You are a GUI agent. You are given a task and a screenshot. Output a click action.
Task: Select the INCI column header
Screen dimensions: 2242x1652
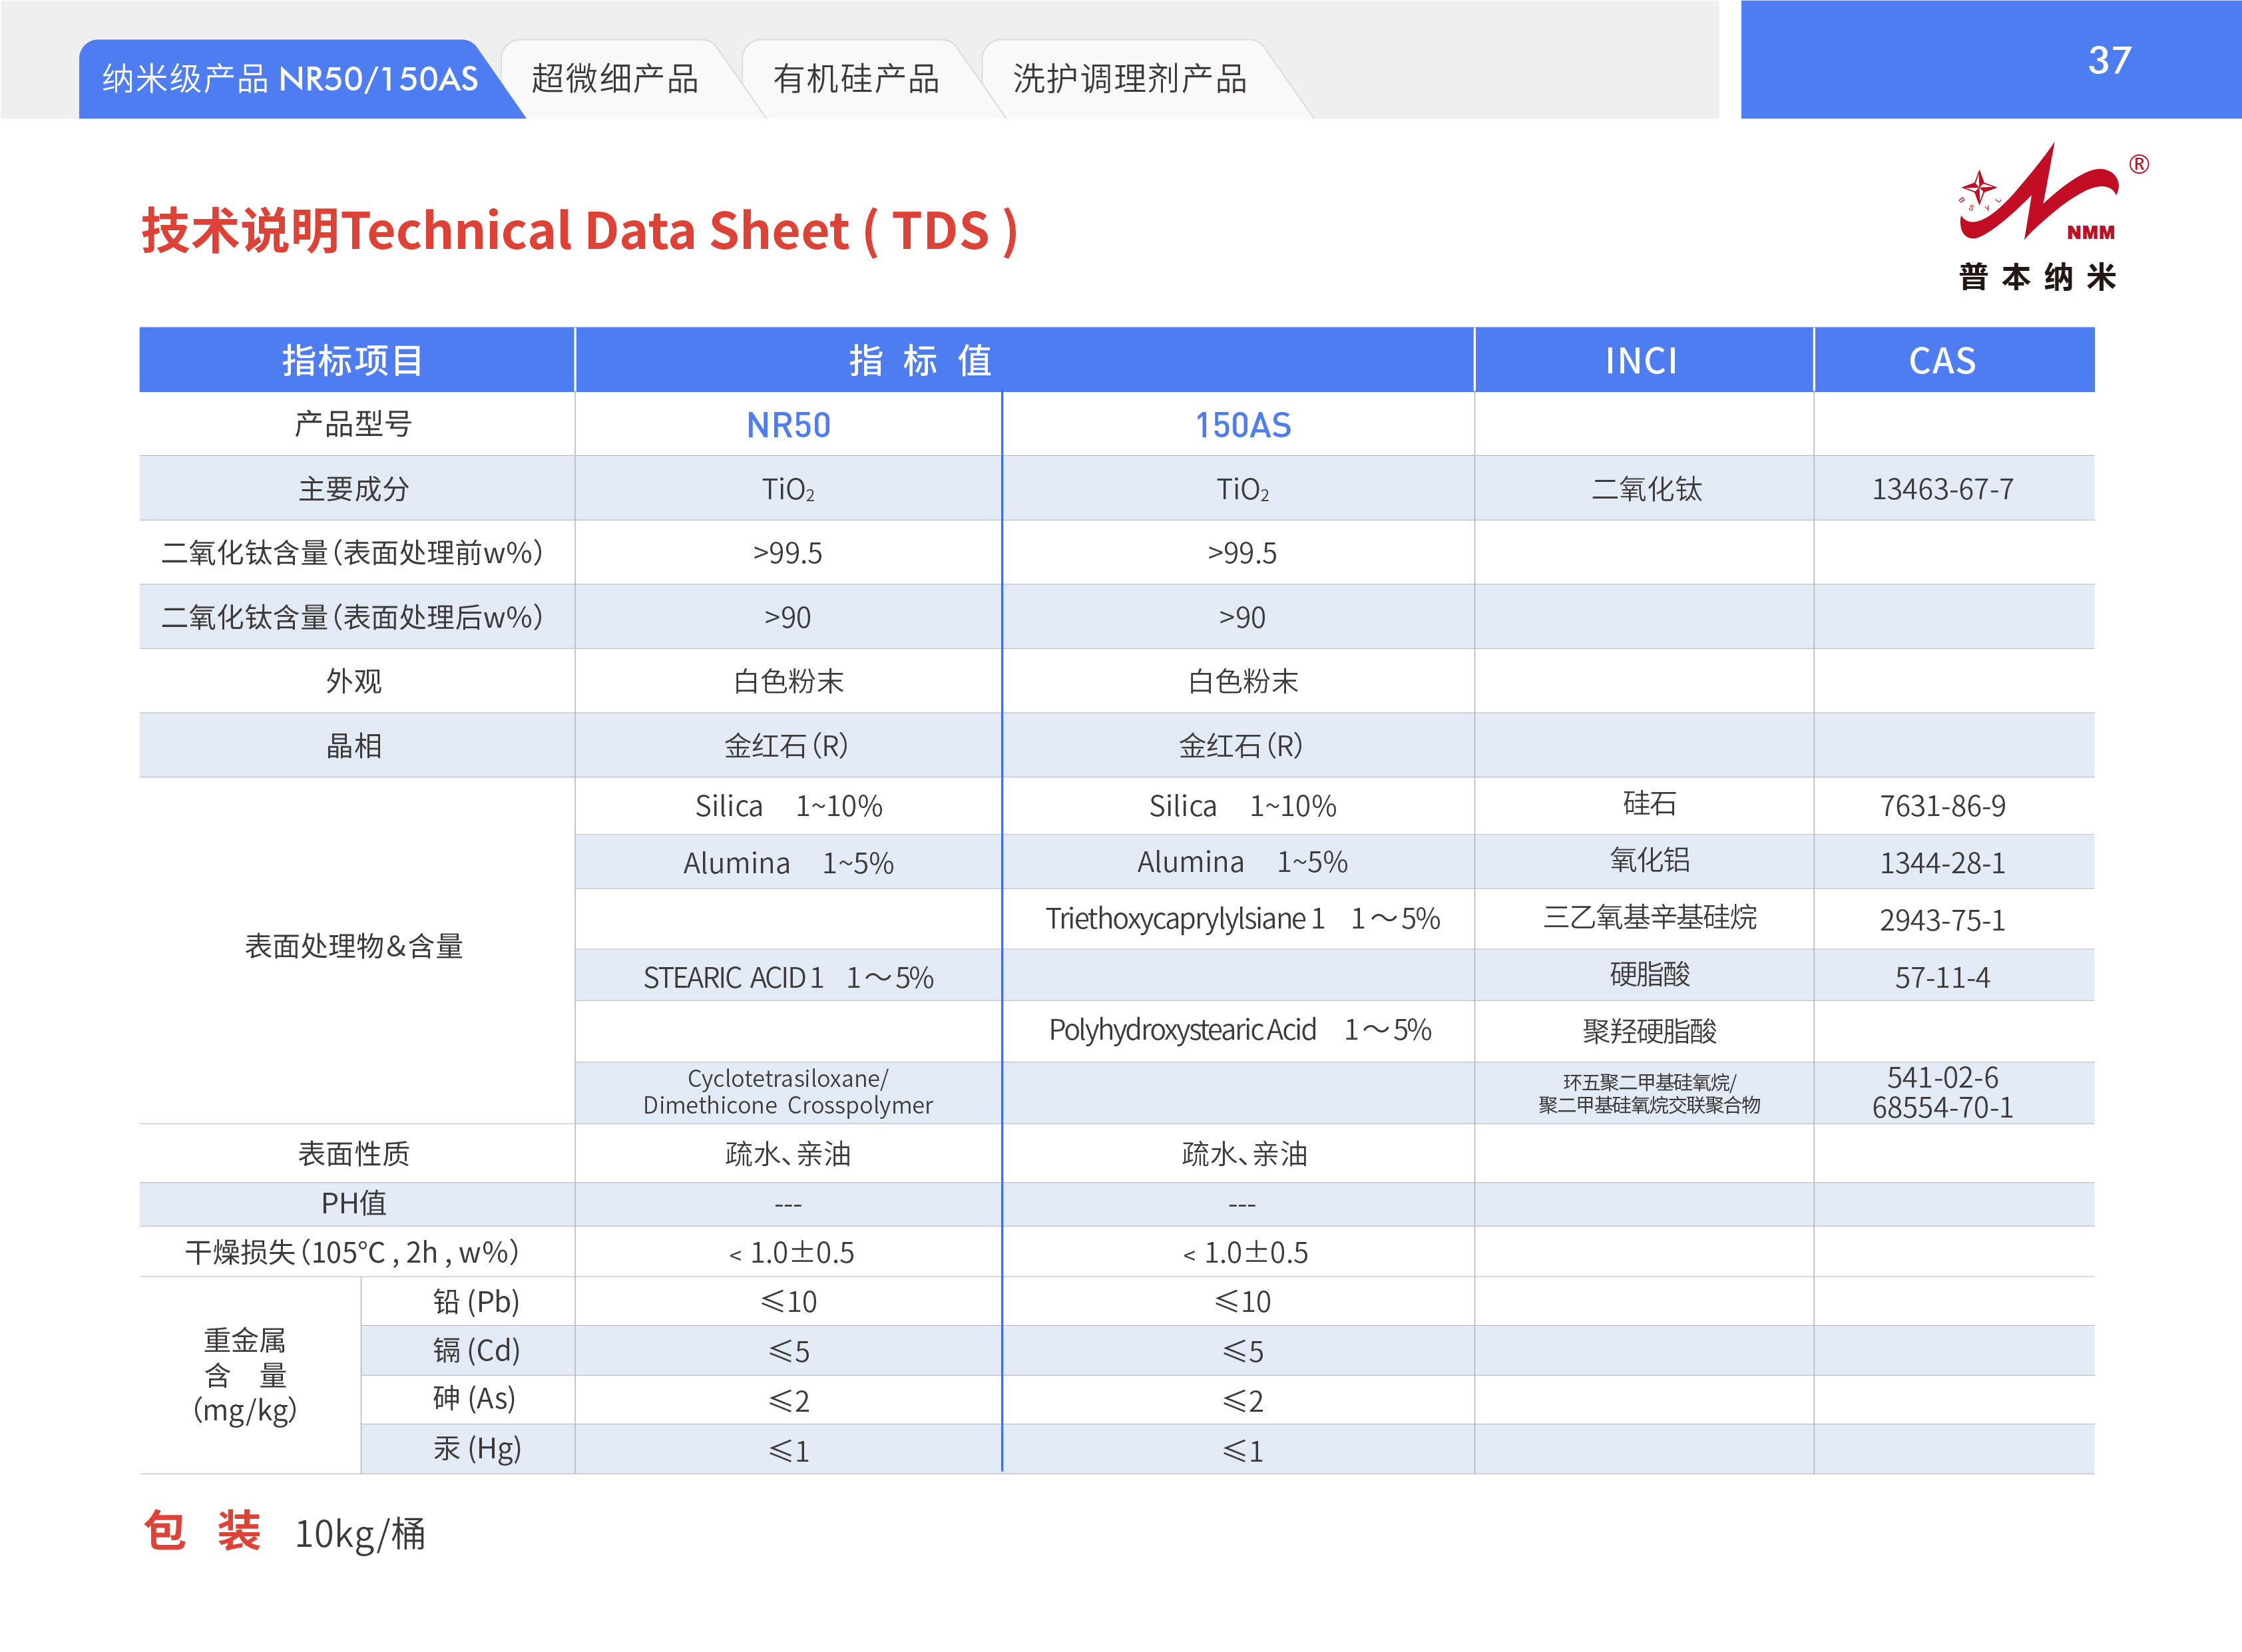[1641, 360]
